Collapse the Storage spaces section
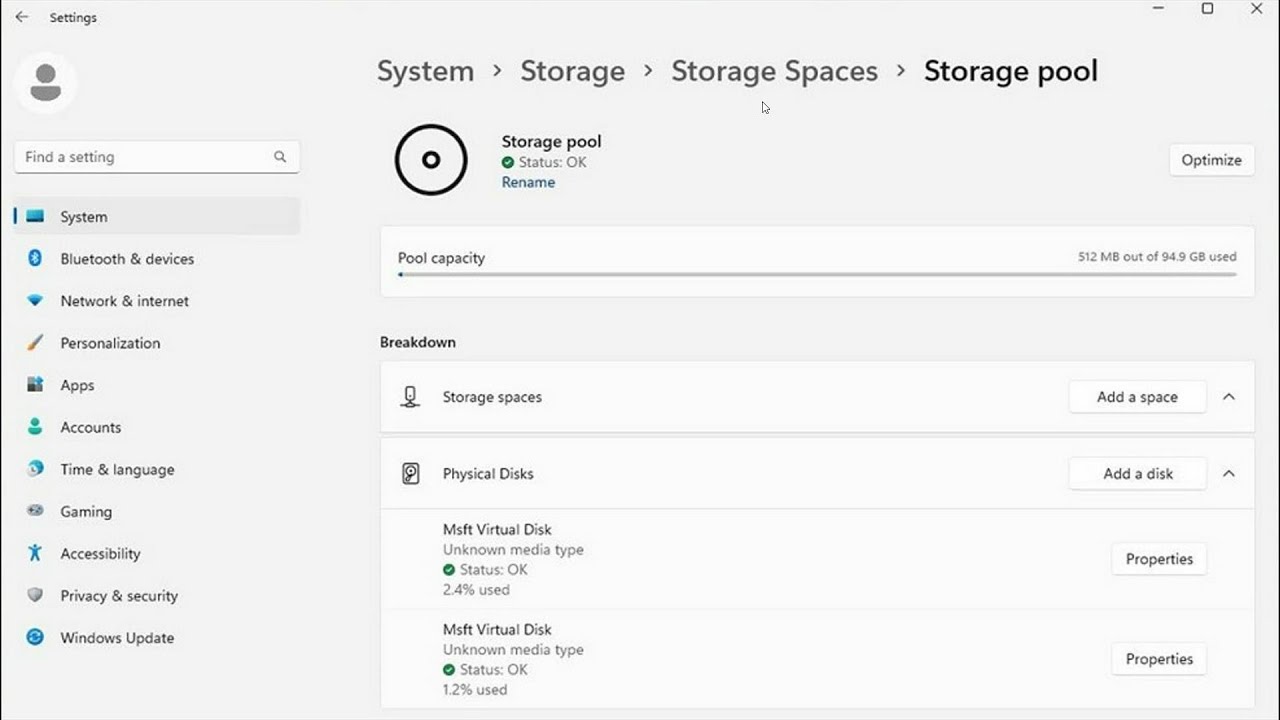 (1229, 397)
